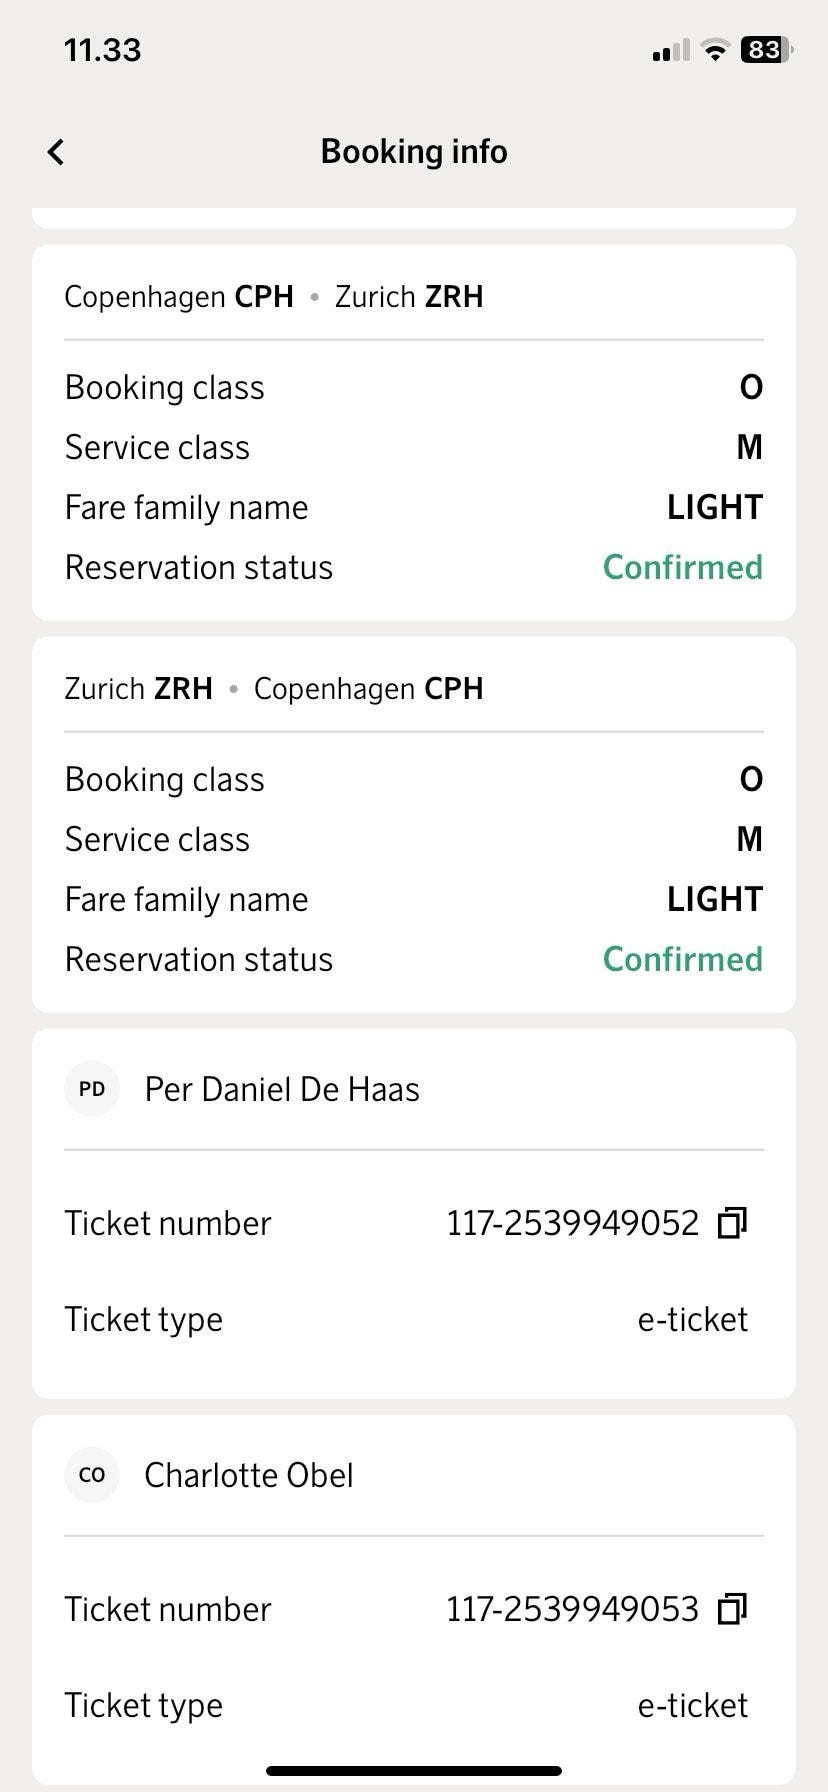Tap ticket number 117-2539949053
This screenshot has height=1792, width=828.
pyautogui.click(x=572, y=1609)
